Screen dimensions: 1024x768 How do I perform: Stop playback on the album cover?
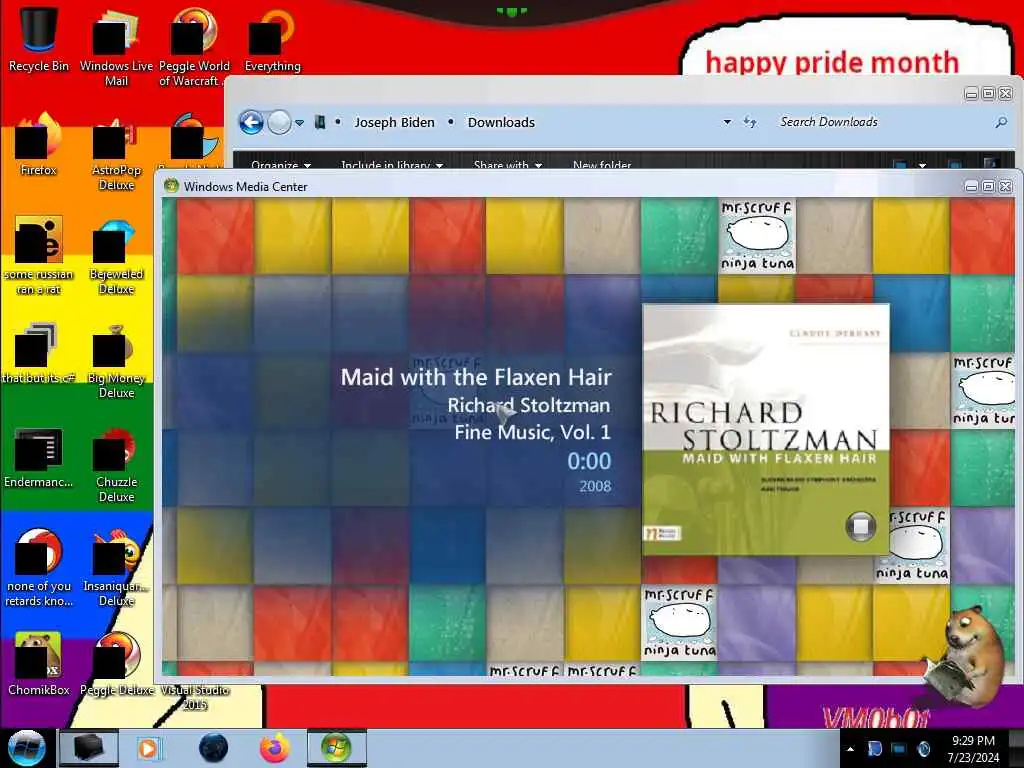(861, 526)
